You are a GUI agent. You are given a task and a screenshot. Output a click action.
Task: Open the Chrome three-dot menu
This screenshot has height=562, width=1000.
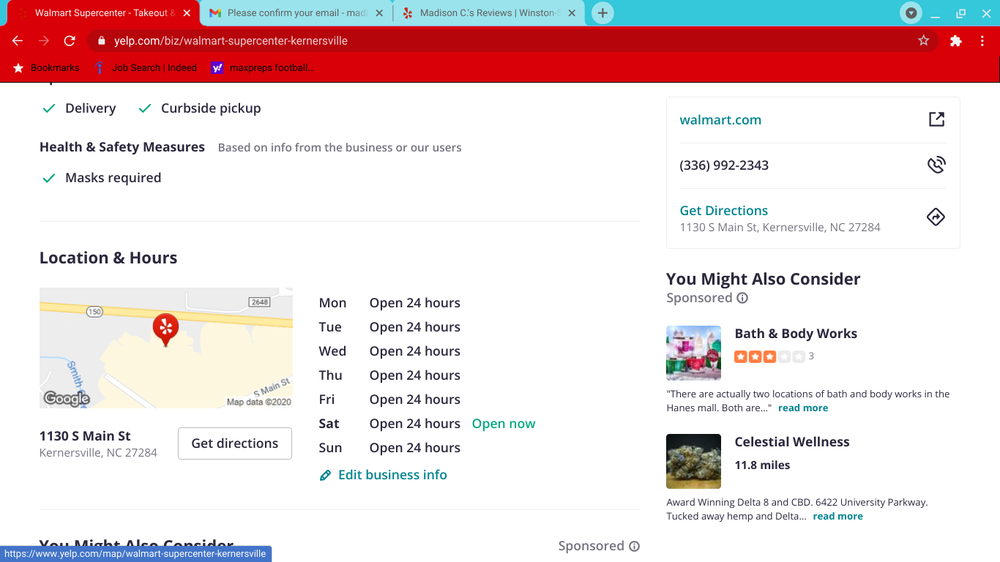click(x=983, y=41)
